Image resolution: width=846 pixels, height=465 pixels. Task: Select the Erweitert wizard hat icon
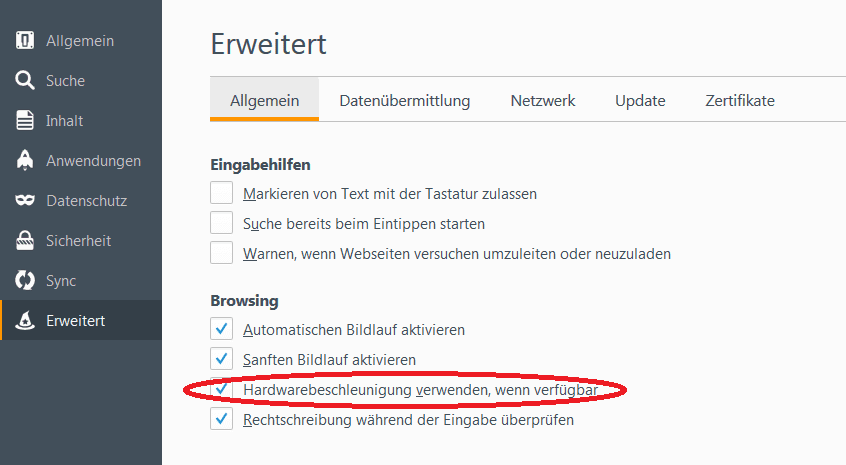25,320
